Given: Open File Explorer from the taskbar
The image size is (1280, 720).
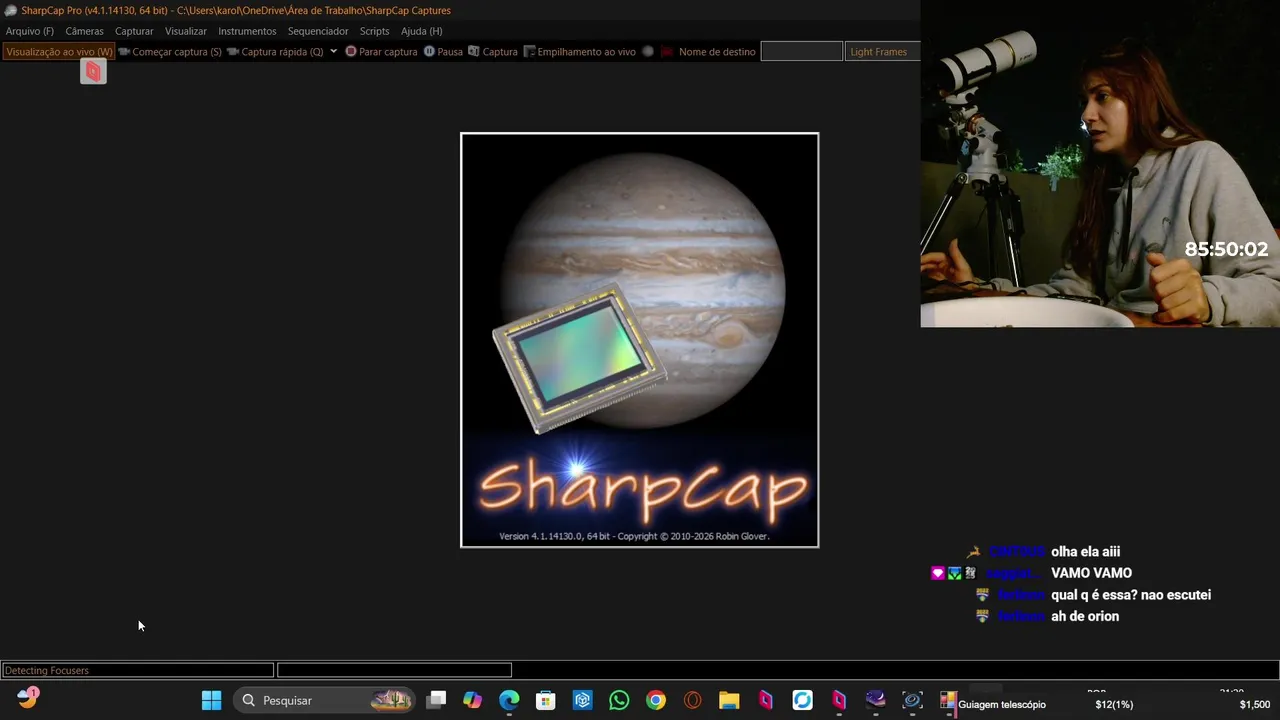Looking at the screenshot, I should coord(729,700).
